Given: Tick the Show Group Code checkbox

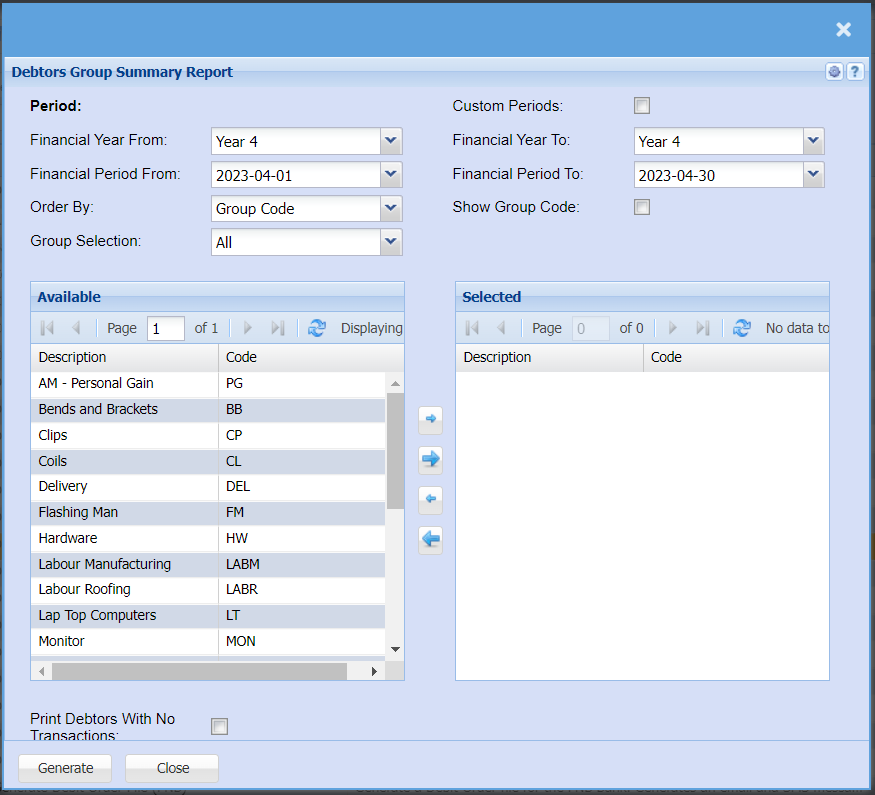Looking at the screenshot, I should point(642,207).
